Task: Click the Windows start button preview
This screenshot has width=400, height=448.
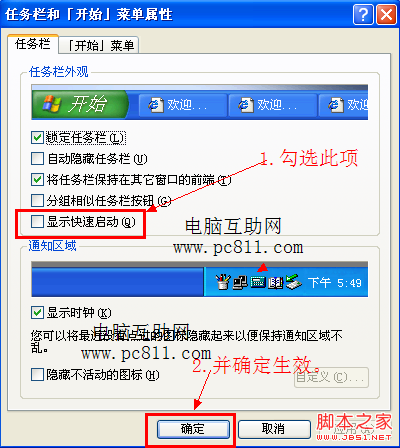Action: (80, 104)
